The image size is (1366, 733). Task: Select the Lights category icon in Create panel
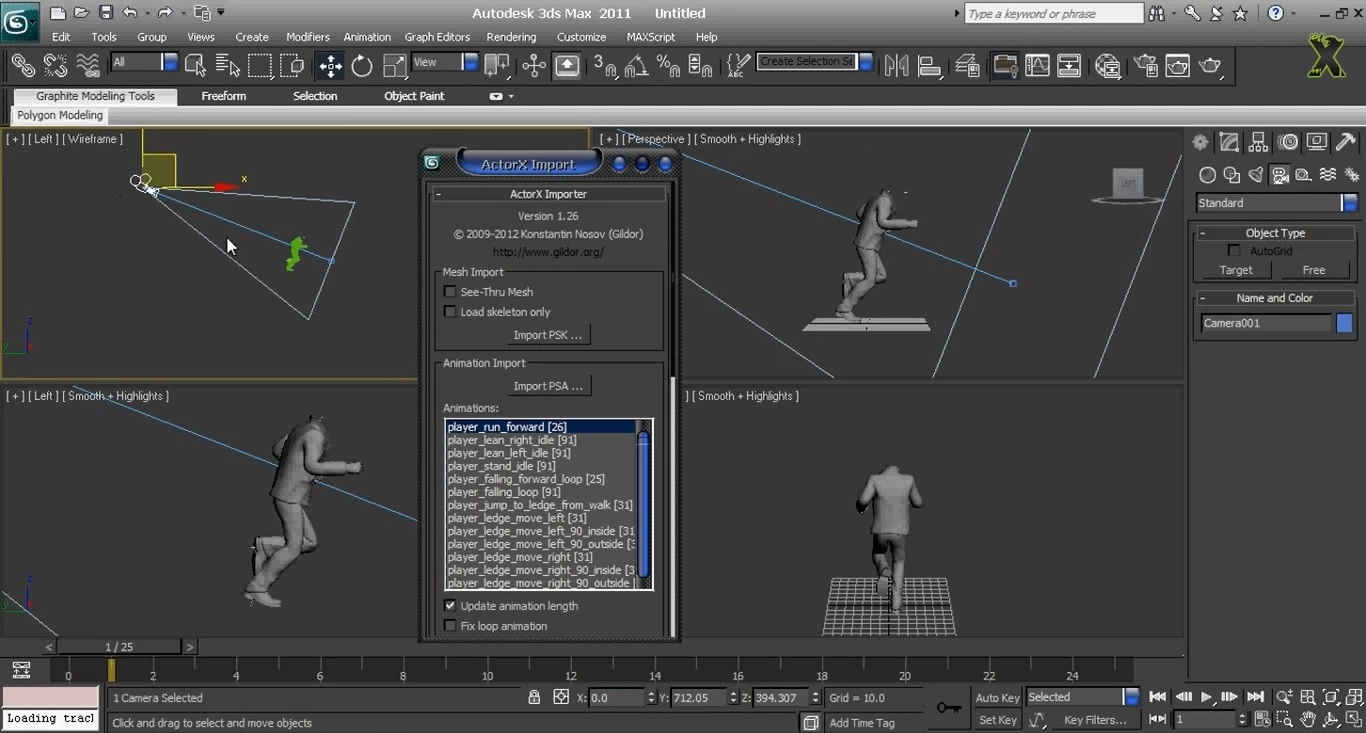[x=1256, y=175]
